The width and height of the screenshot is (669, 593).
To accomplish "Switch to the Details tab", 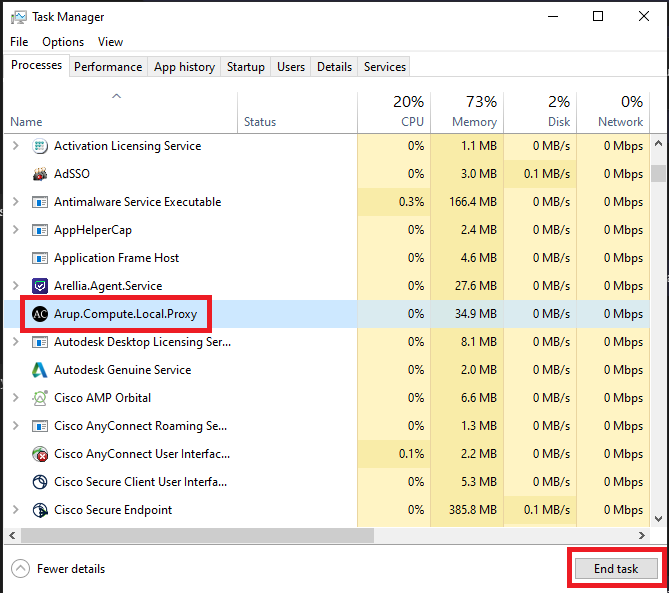I will coord(334,67).
